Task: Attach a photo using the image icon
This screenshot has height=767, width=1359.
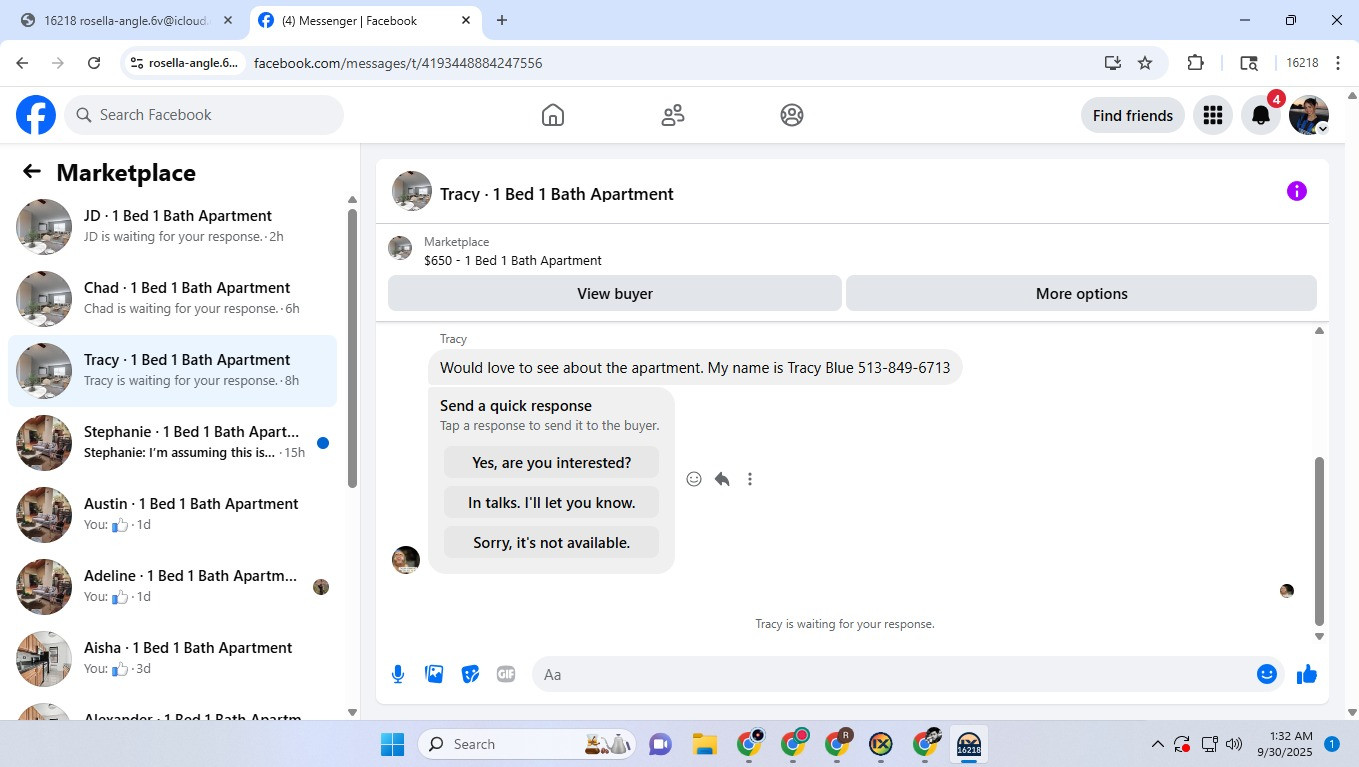Action: [434, 674]
